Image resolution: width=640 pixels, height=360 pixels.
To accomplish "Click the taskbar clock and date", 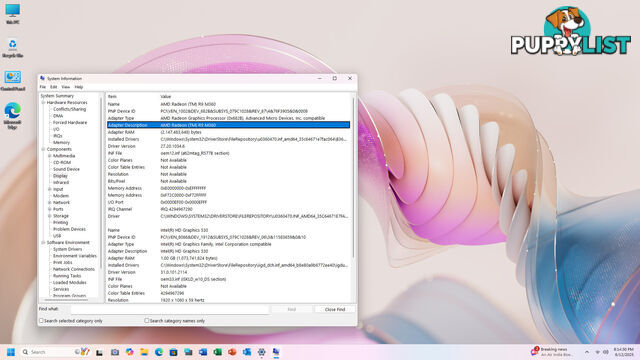I will tap(624, 352).
